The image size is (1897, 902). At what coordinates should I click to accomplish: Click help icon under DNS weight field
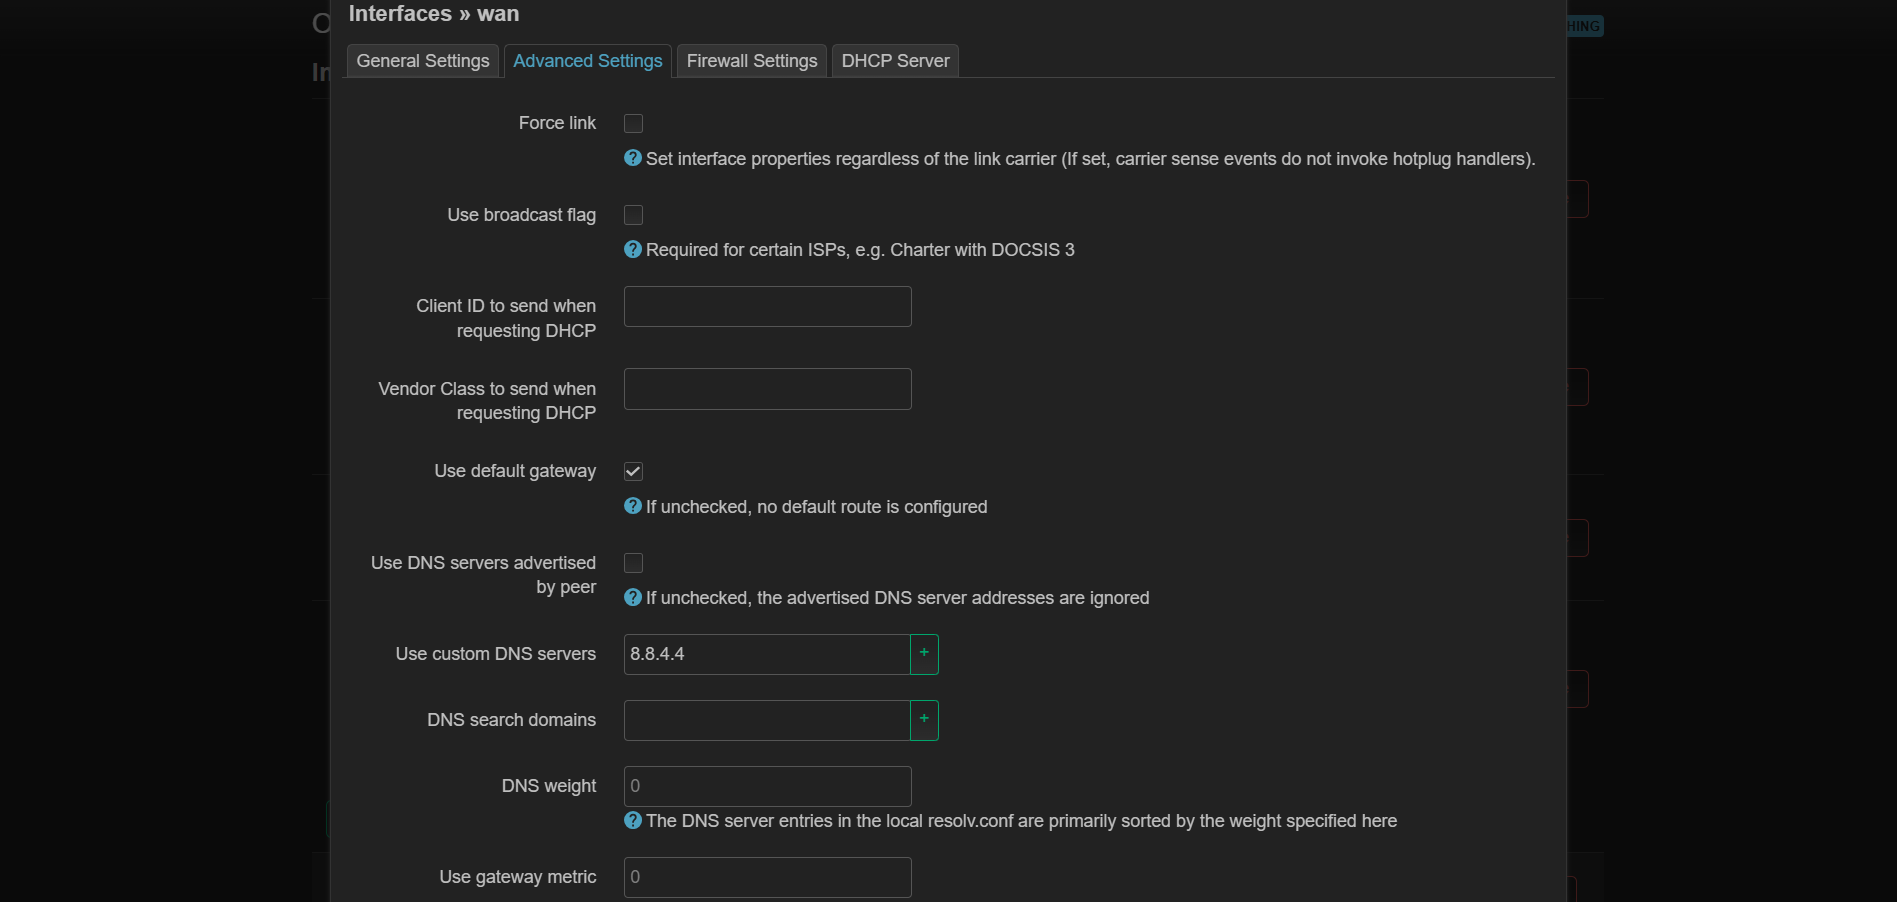pos(632,820)
